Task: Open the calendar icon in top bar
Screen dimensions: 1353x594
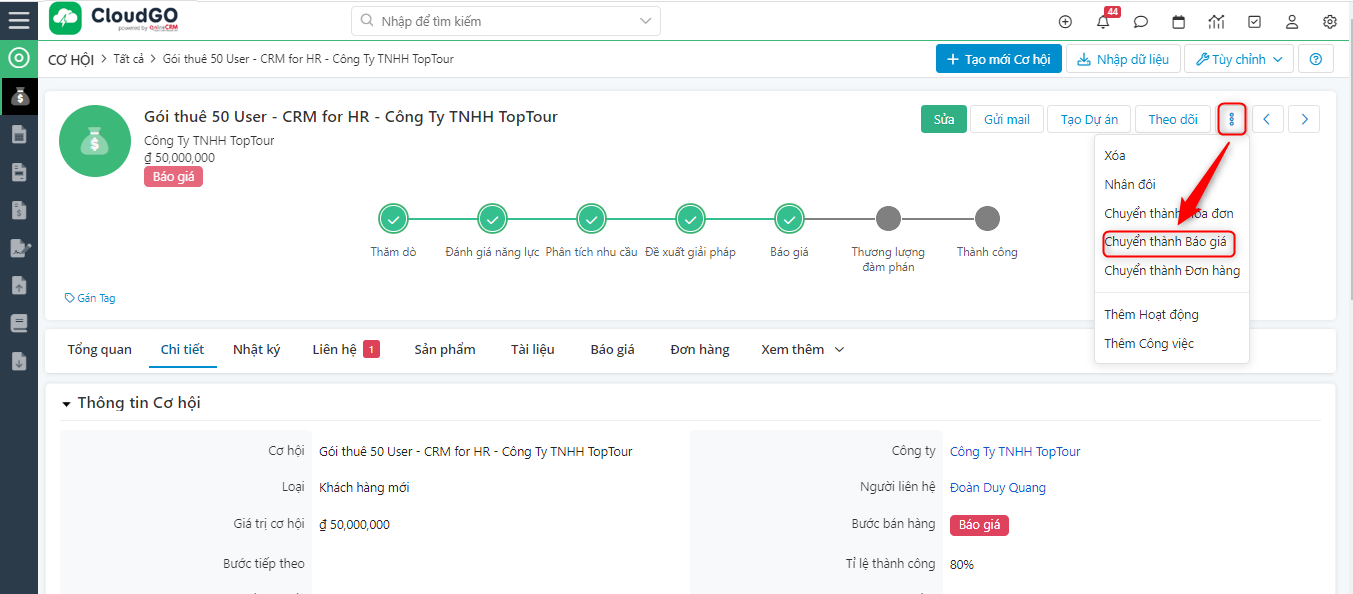Action: (1178, 22)
